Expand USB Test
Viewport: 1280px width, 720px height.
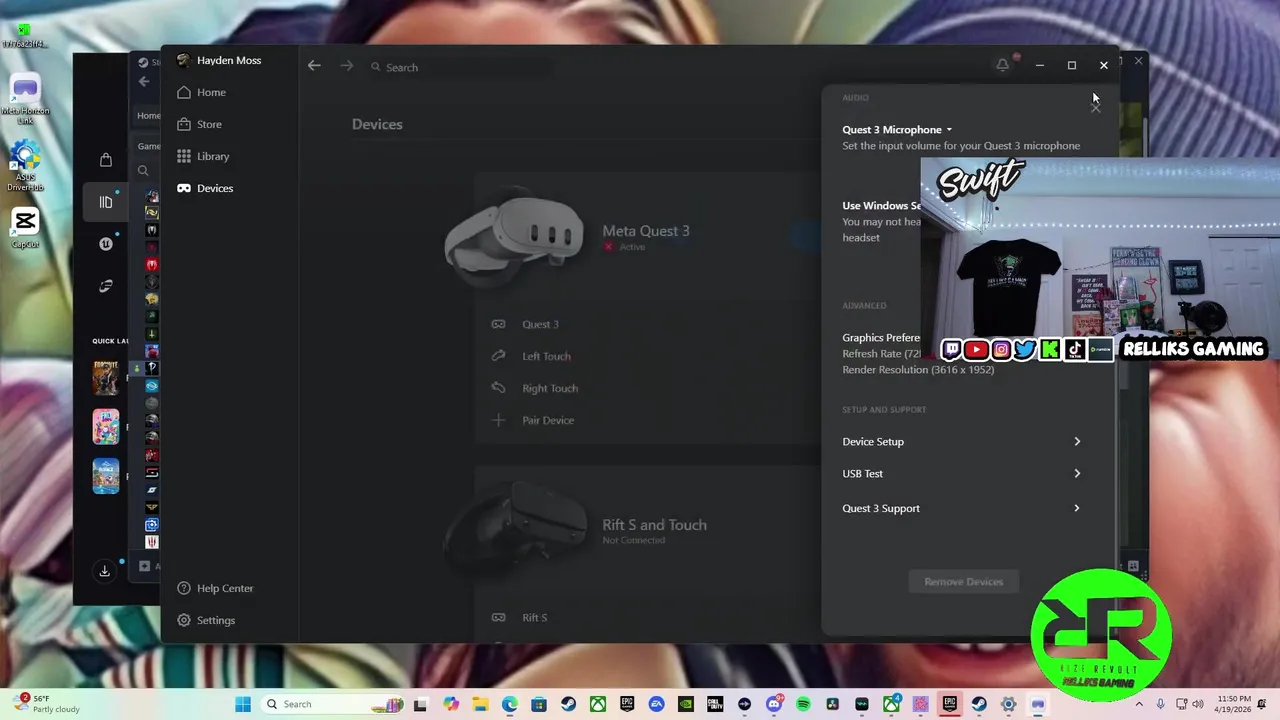click(x=961, y=473)
